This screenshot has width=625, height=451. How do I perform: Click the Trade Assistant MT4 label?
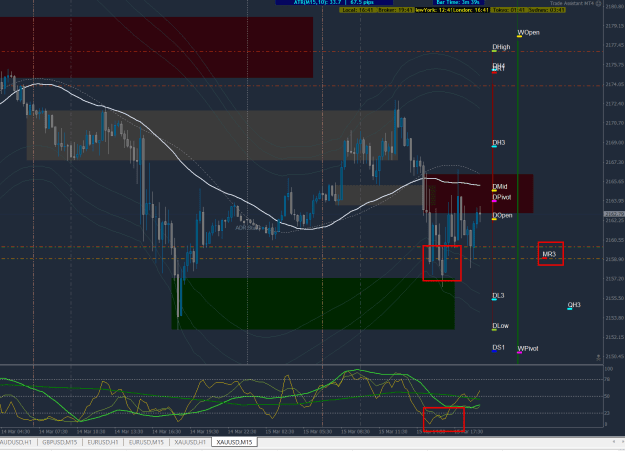coord(572,3)
